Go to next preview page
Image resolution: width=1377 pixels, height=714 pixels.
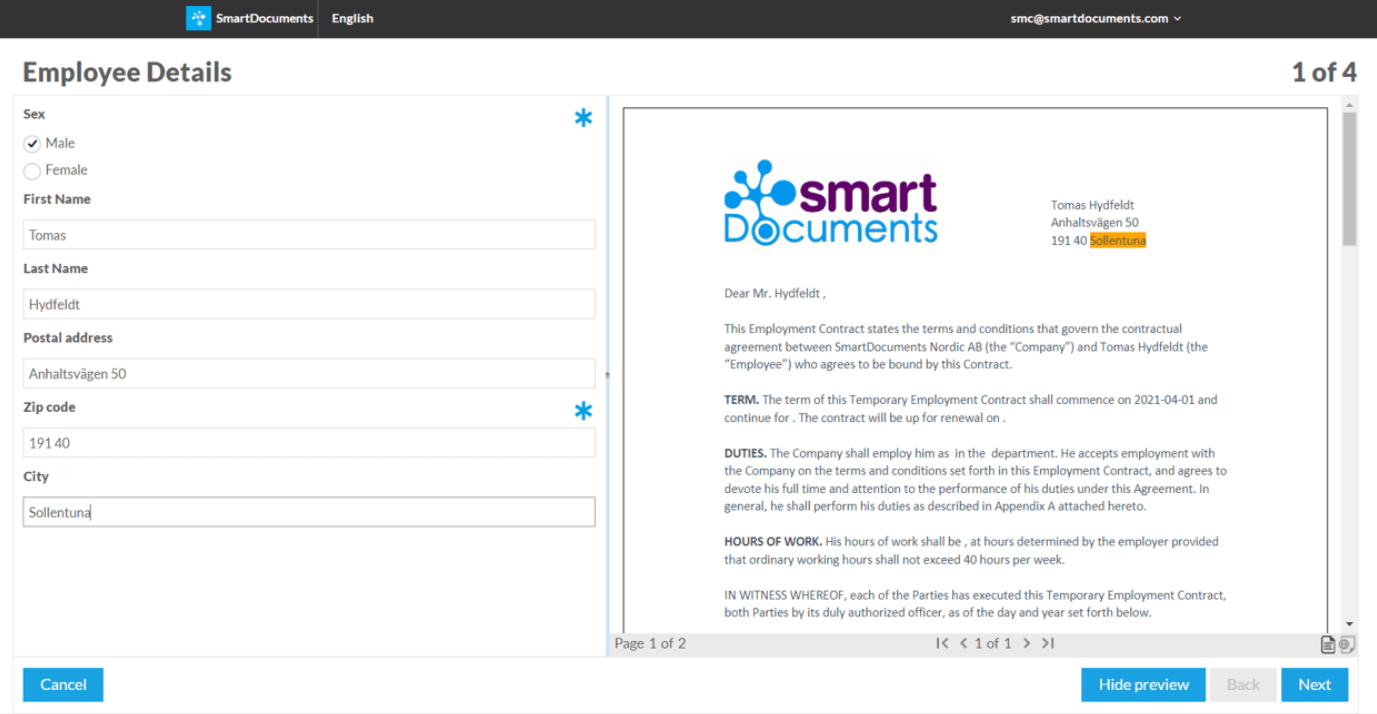click(1026, 643)
